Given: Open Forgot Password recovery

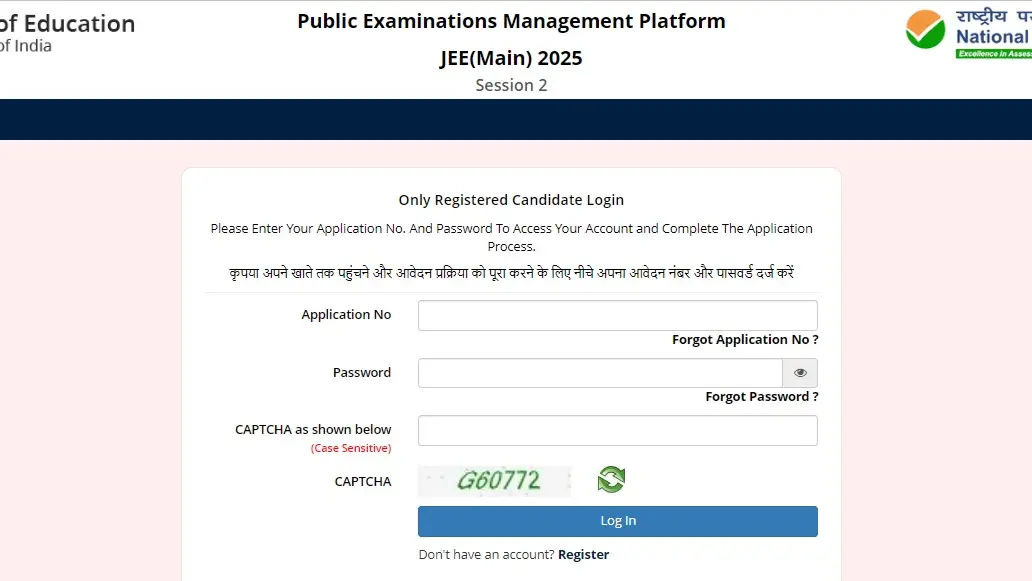Looking at the screenshot, I should pos(761,396).
